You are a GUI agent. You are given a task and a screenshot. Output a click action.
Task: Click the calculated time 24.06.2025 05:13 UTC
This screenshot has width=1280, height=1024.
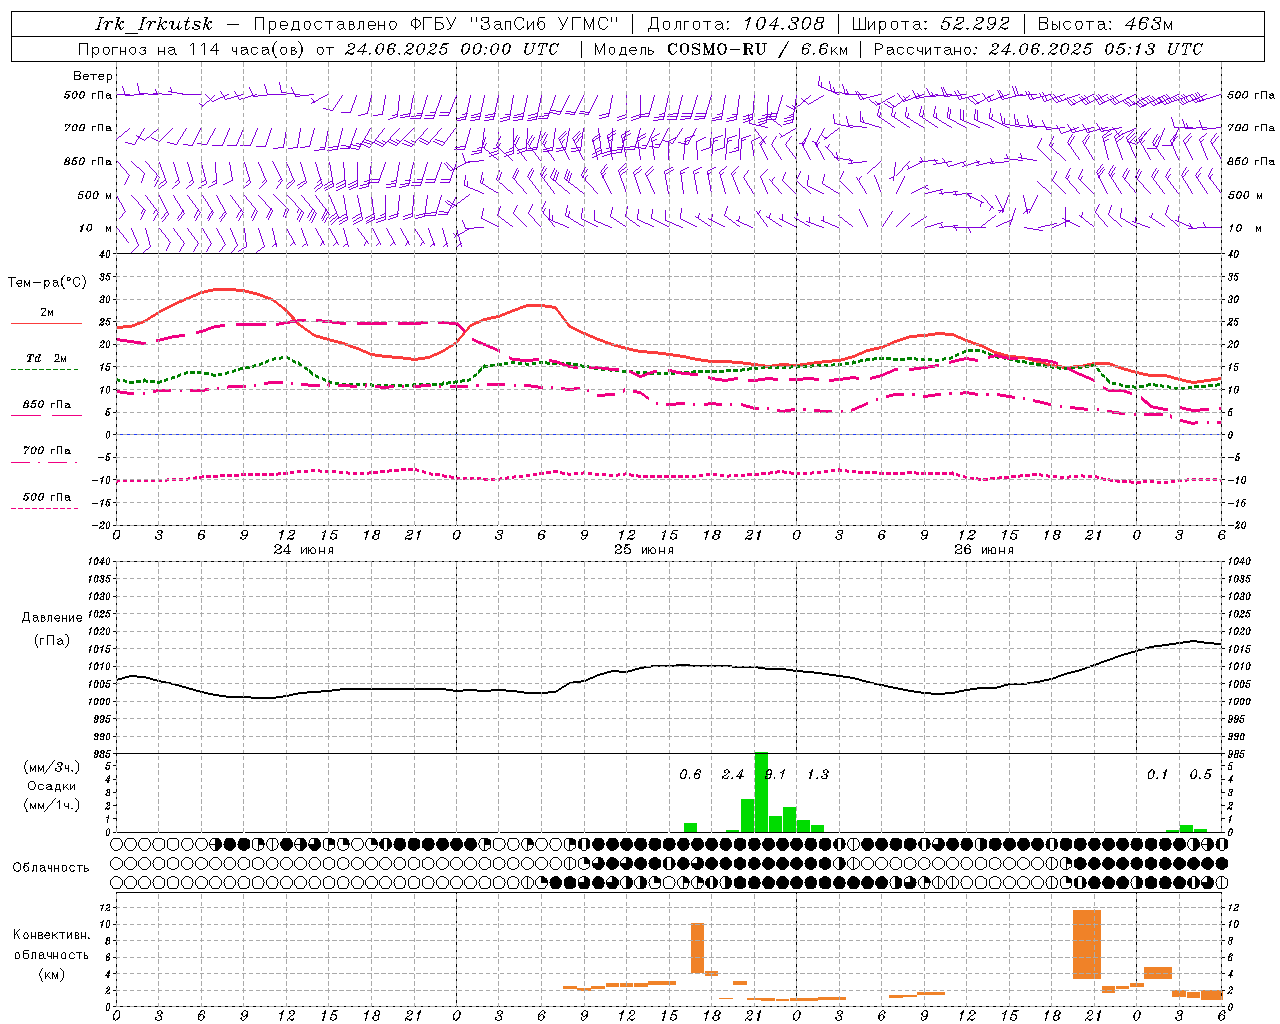pos(1096,49)
